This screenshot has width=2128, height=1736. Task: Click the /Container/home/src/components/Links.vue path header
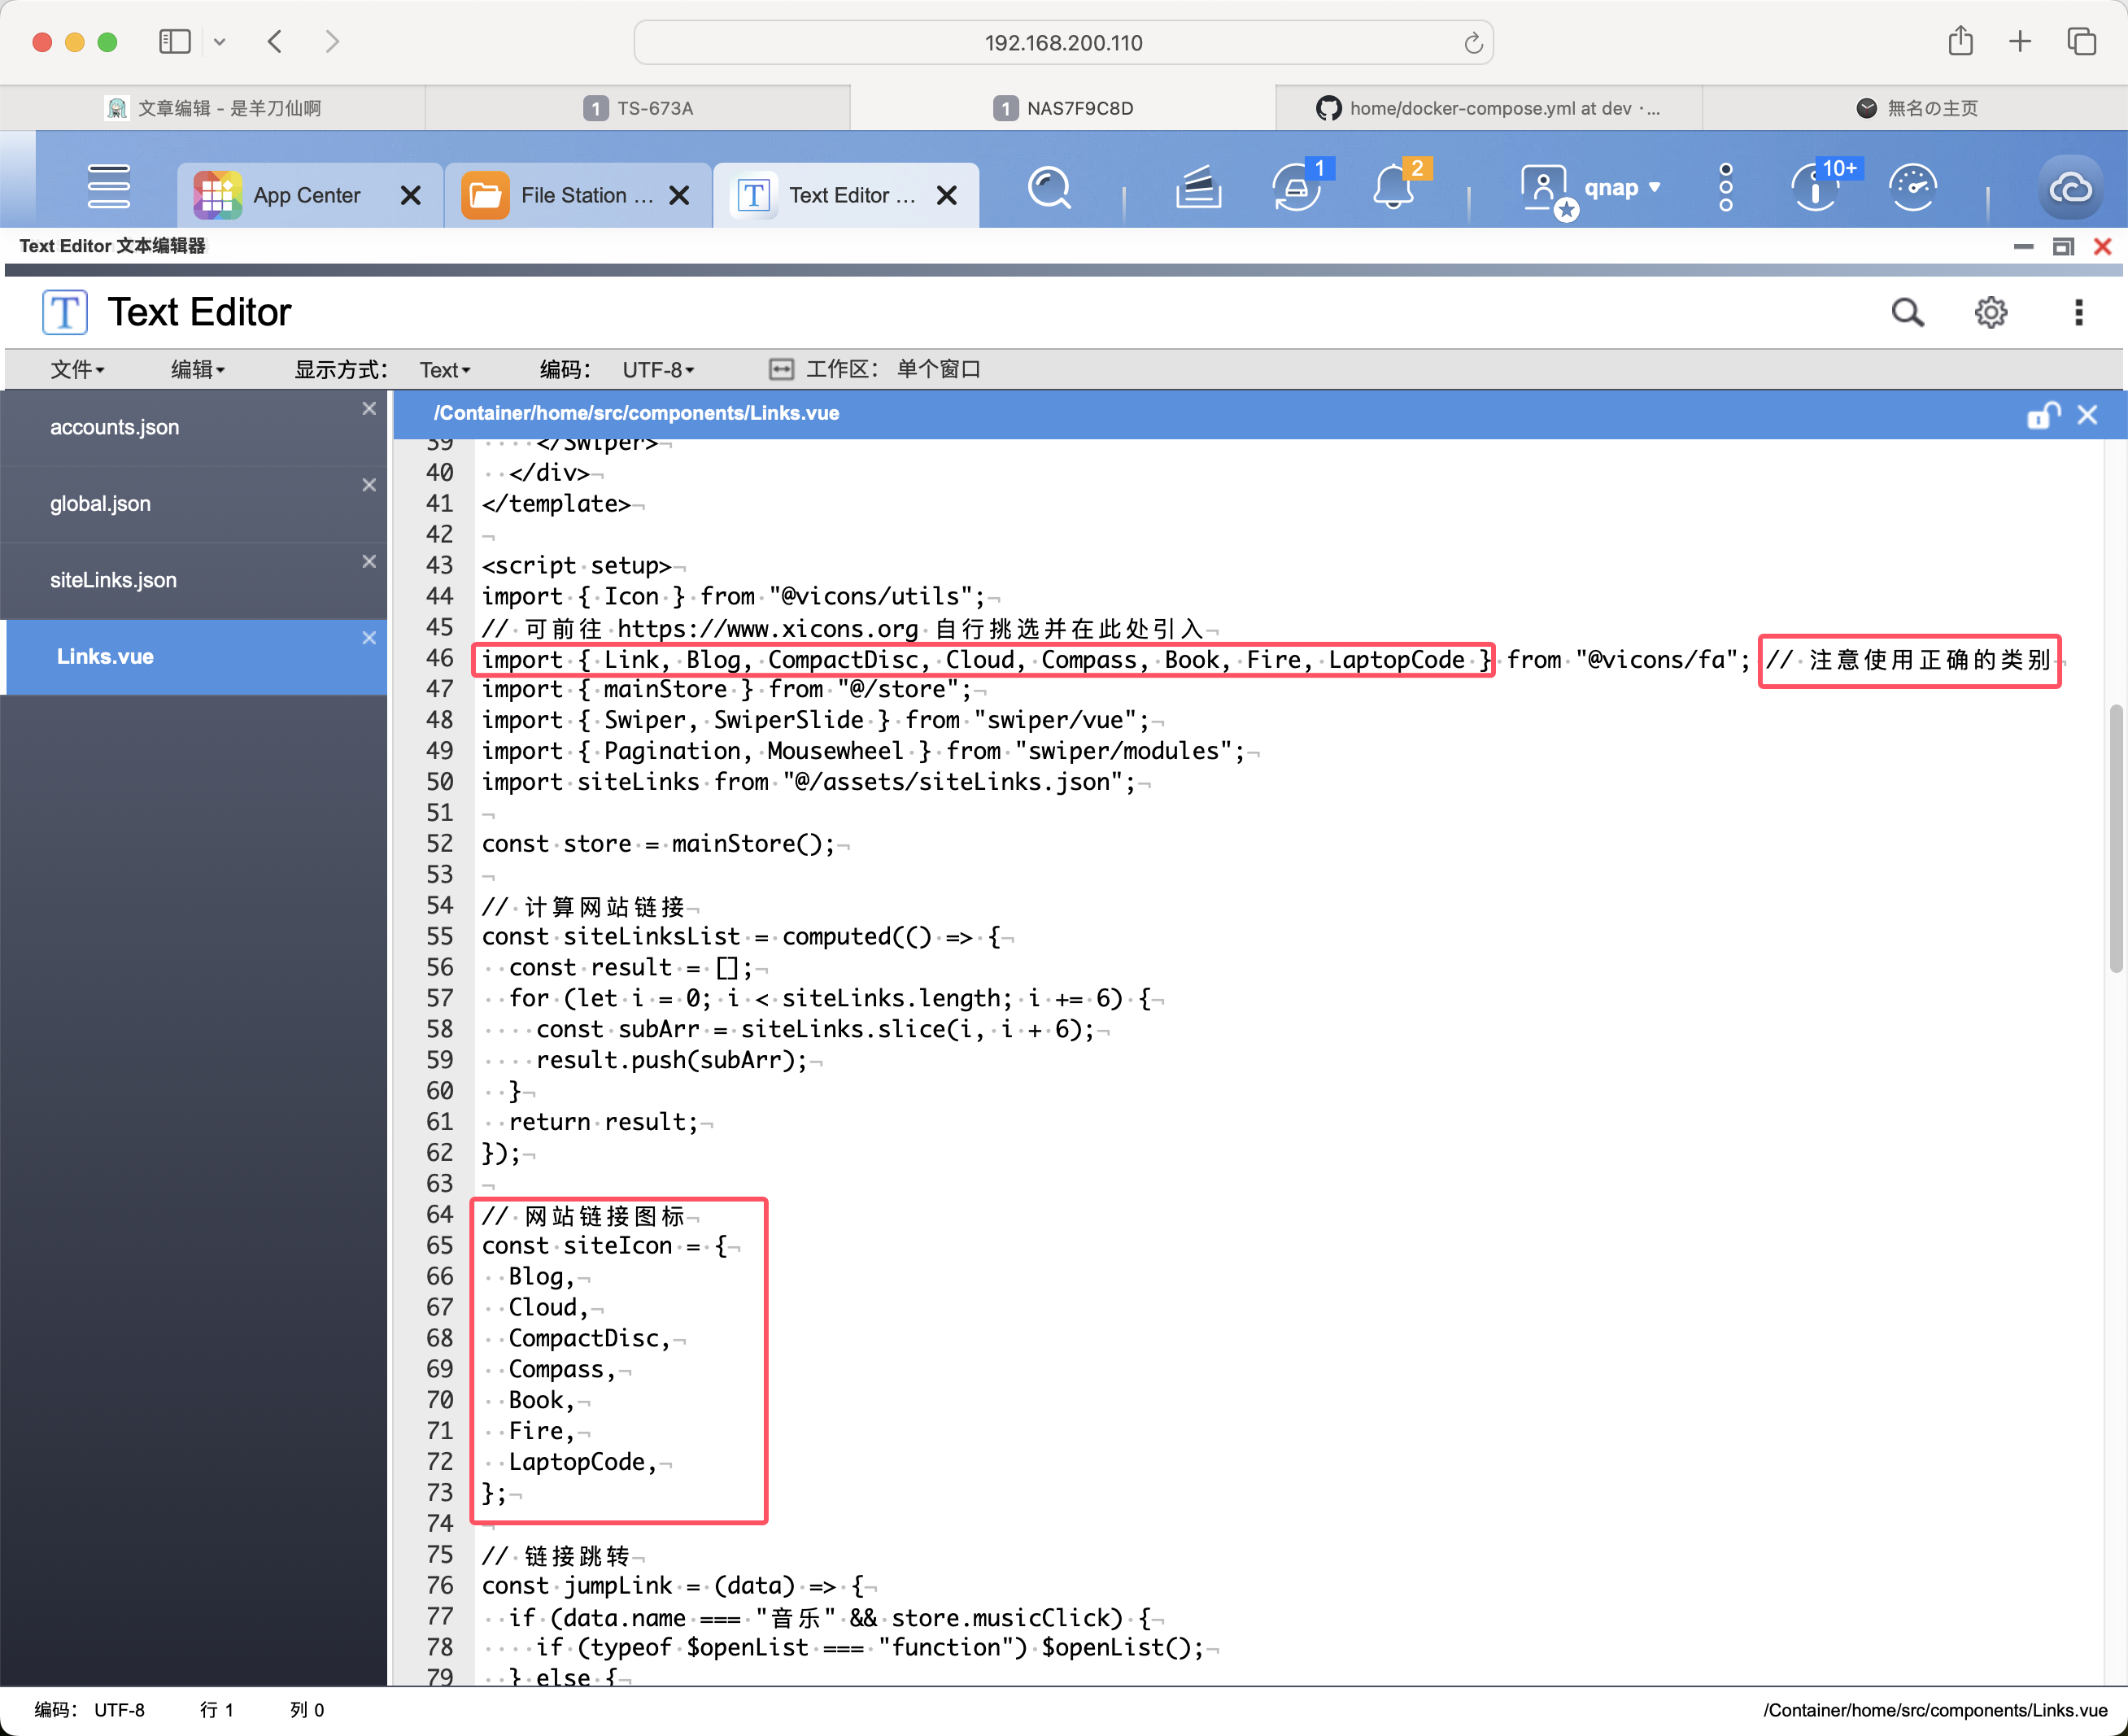coord(636,413)
